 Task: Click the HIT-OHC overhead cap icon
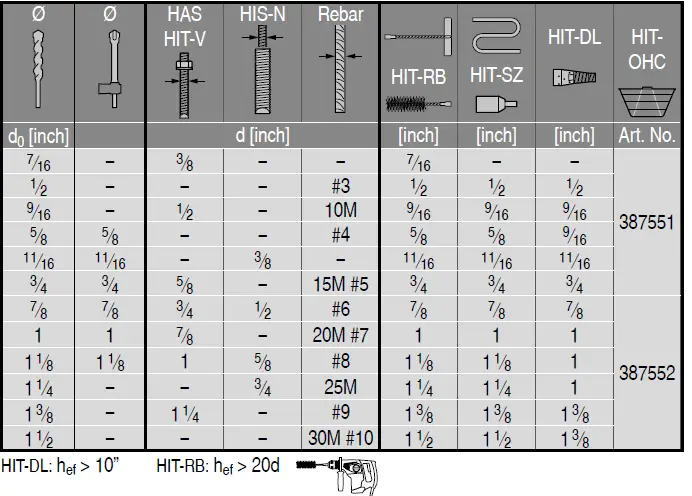[647, 102]
